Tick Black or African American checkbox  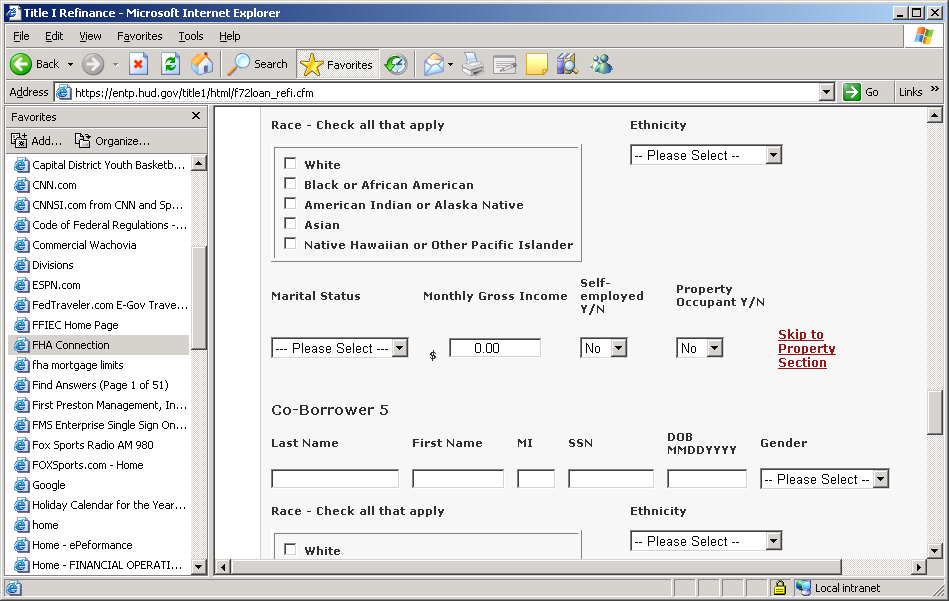point(290,184)
